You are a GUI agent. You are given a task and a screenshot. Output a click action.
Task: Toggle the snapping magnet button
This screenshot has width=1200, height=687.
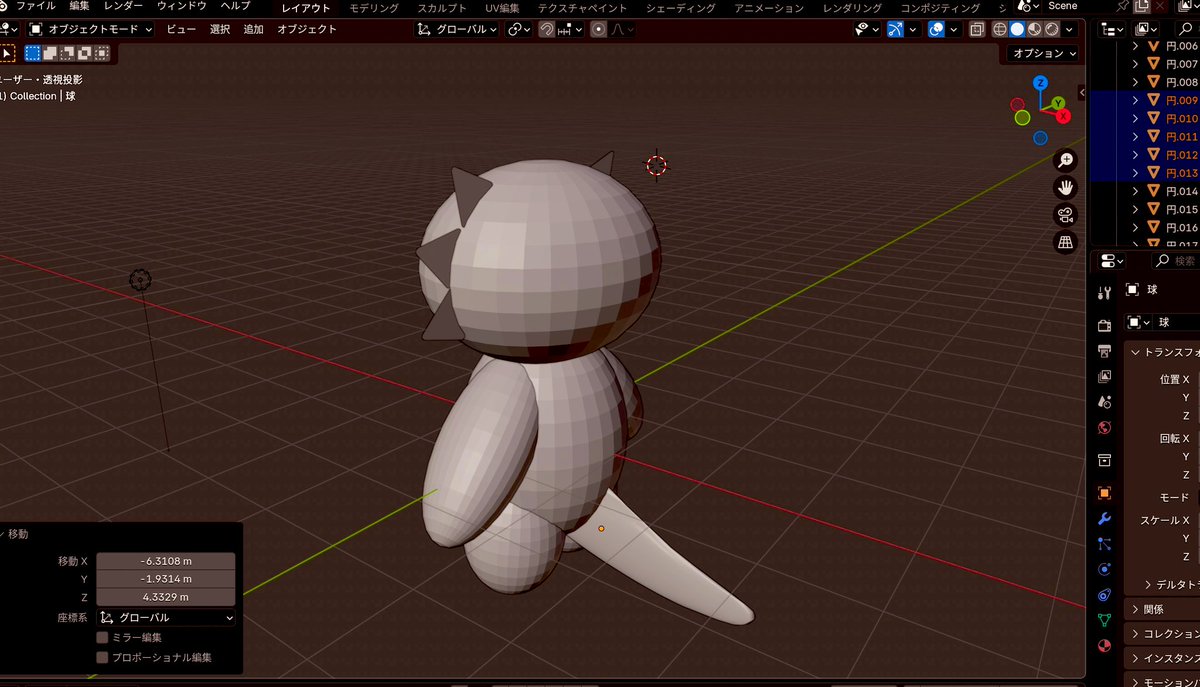tap(547, 29)
